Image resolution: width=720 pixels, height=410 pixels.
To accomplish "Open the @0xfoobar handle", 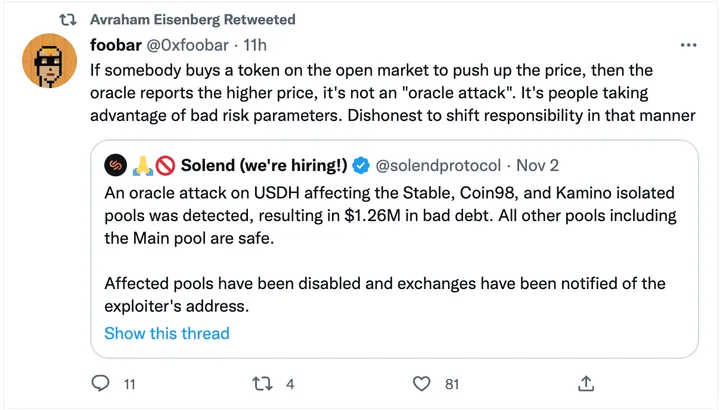I will [191, 46].
